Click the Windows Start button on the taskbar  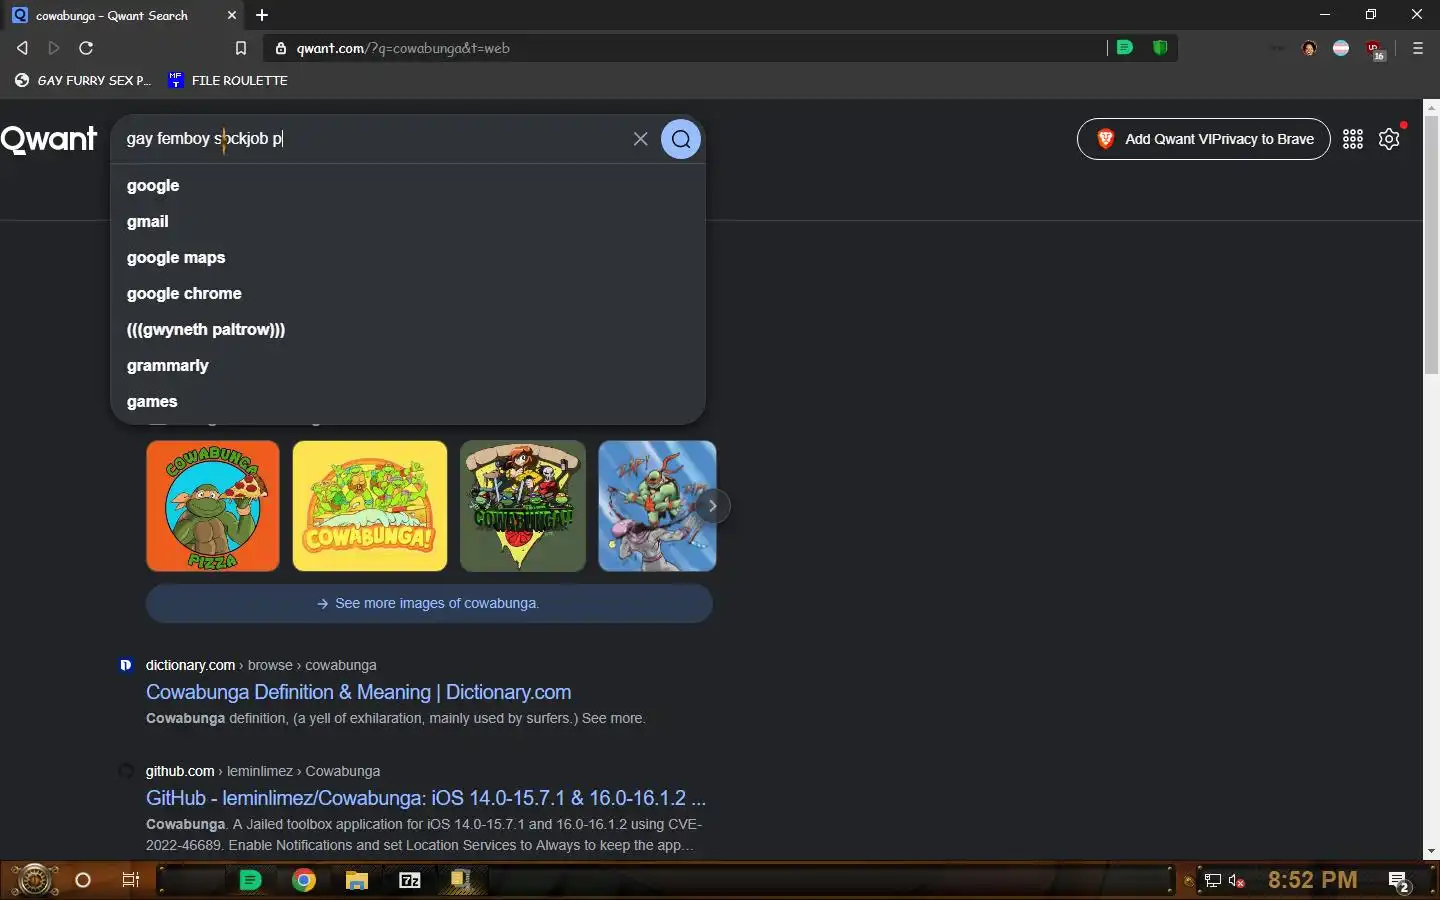click(34, 880)
